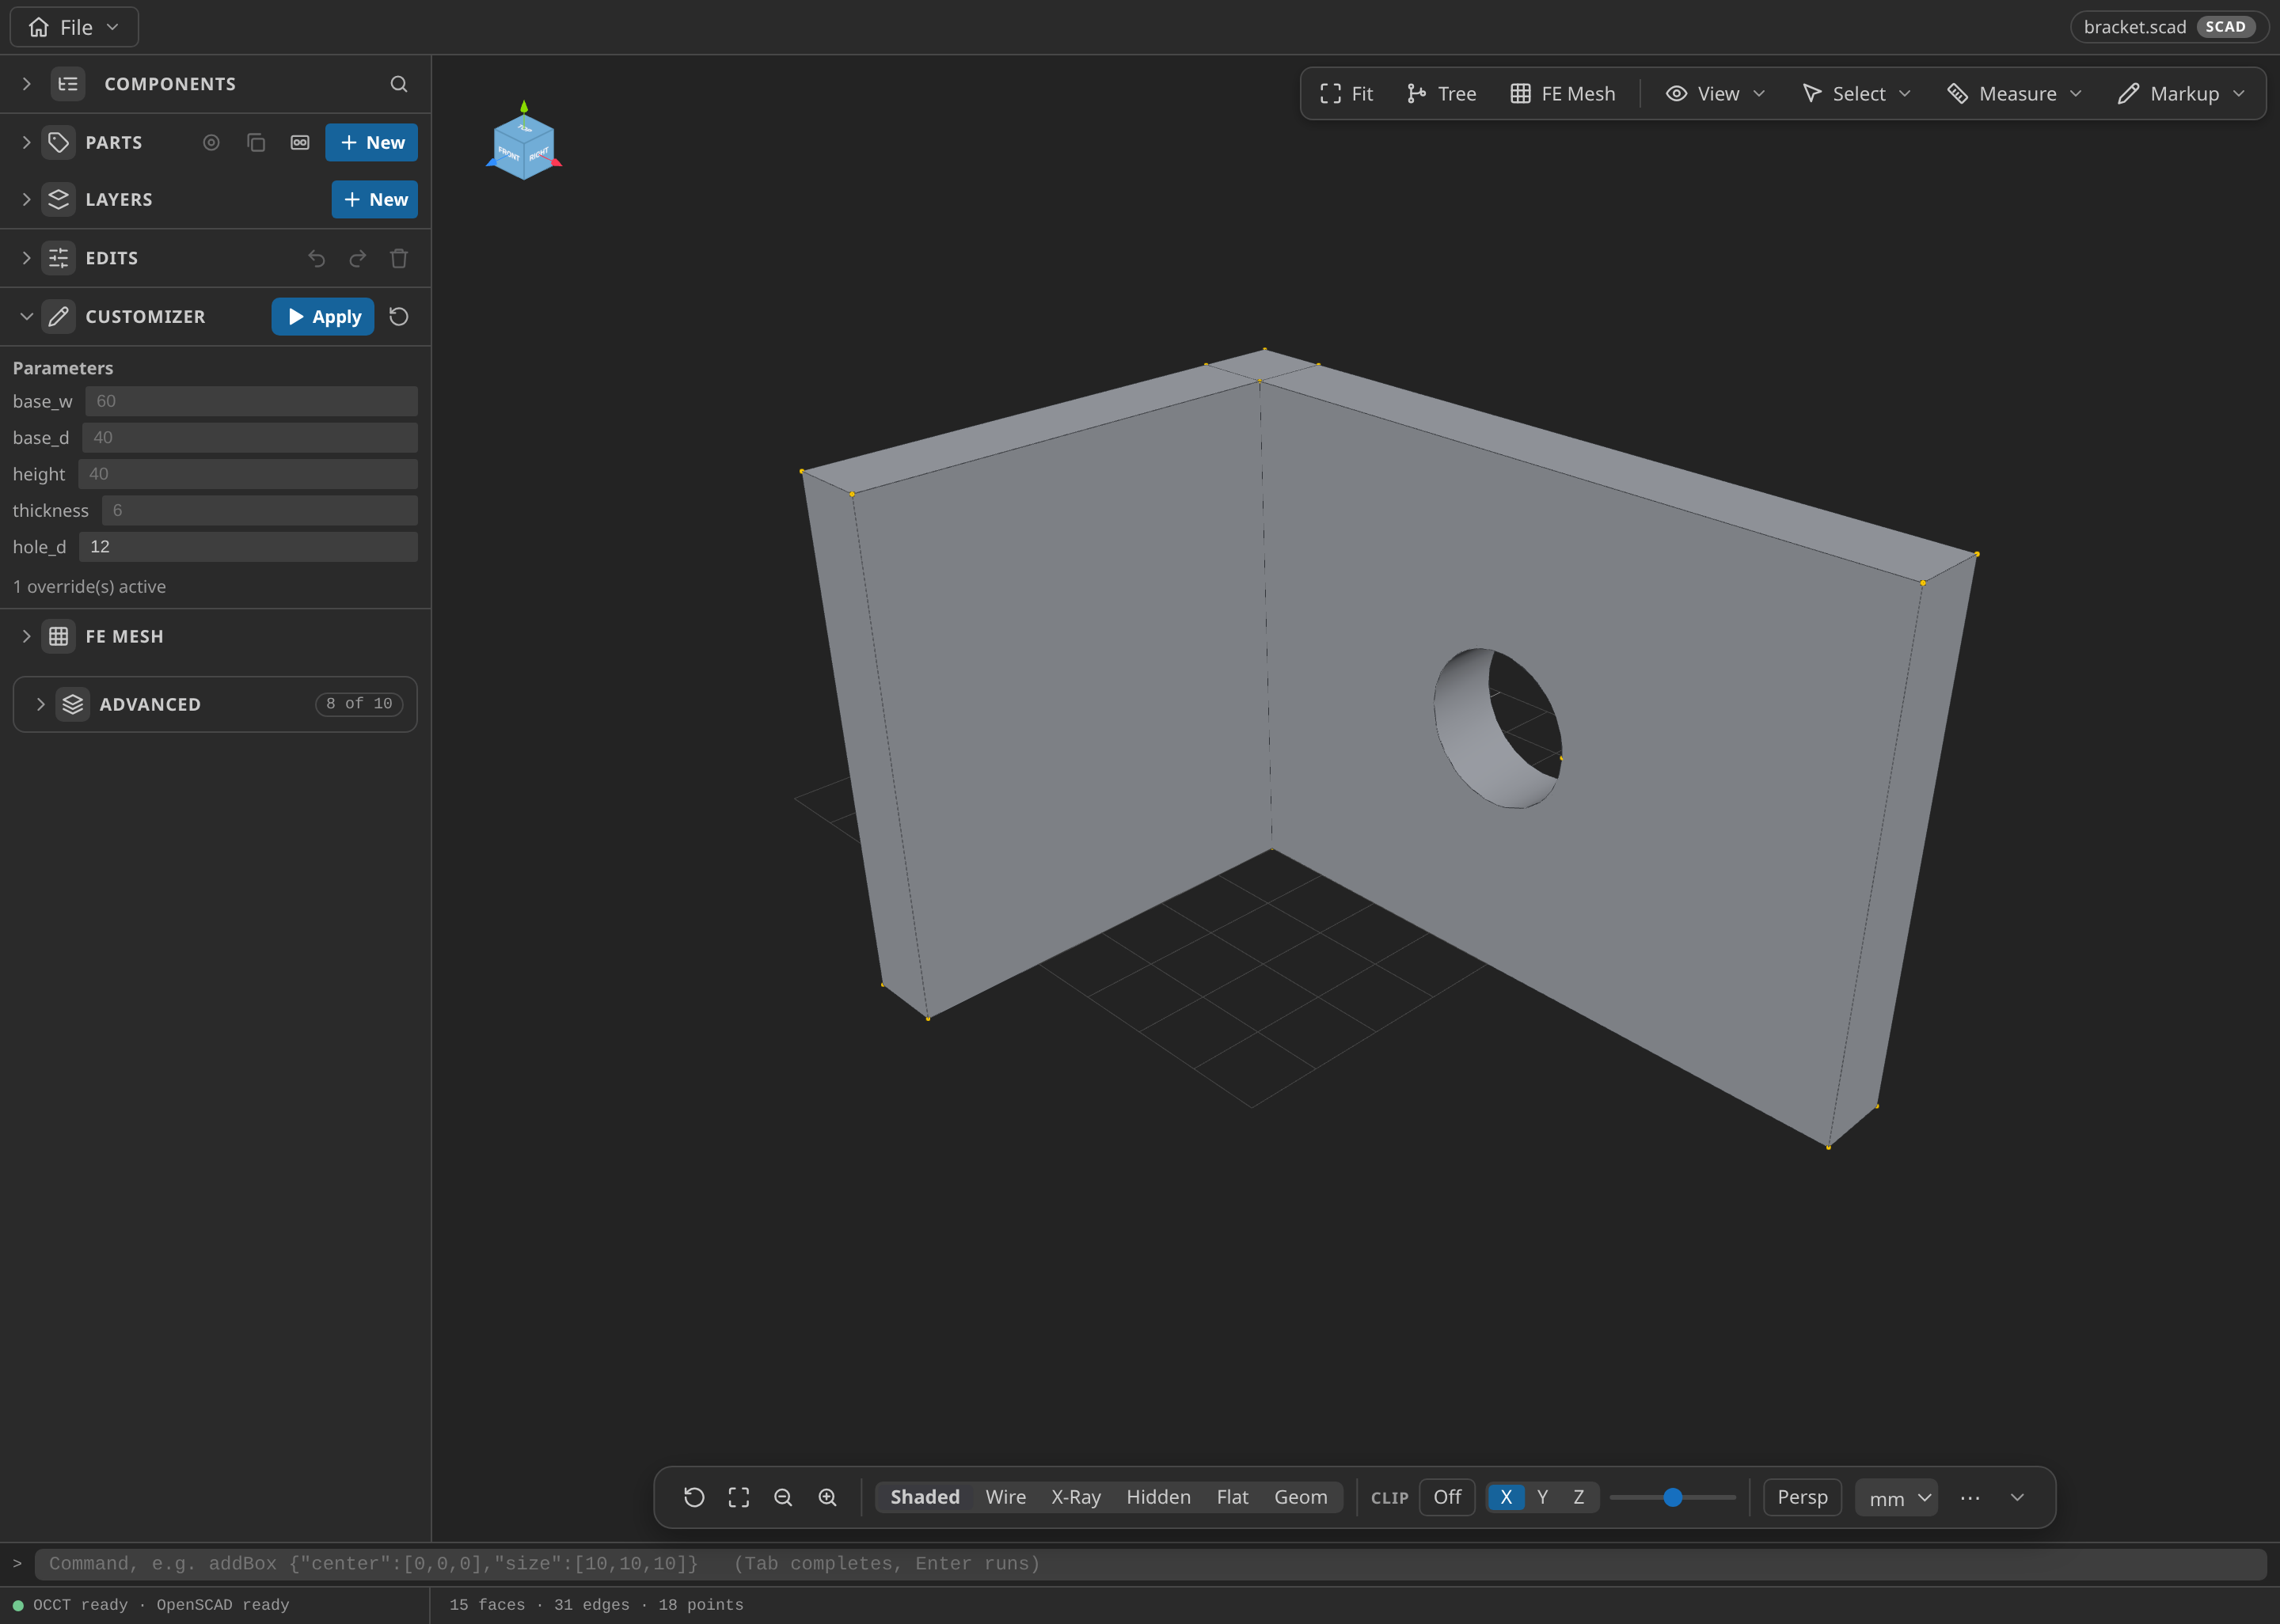Click the FE Mesh grid icon in sidebar
The height and width of the screenshot is (1624, 2280).
coord(59,636)
